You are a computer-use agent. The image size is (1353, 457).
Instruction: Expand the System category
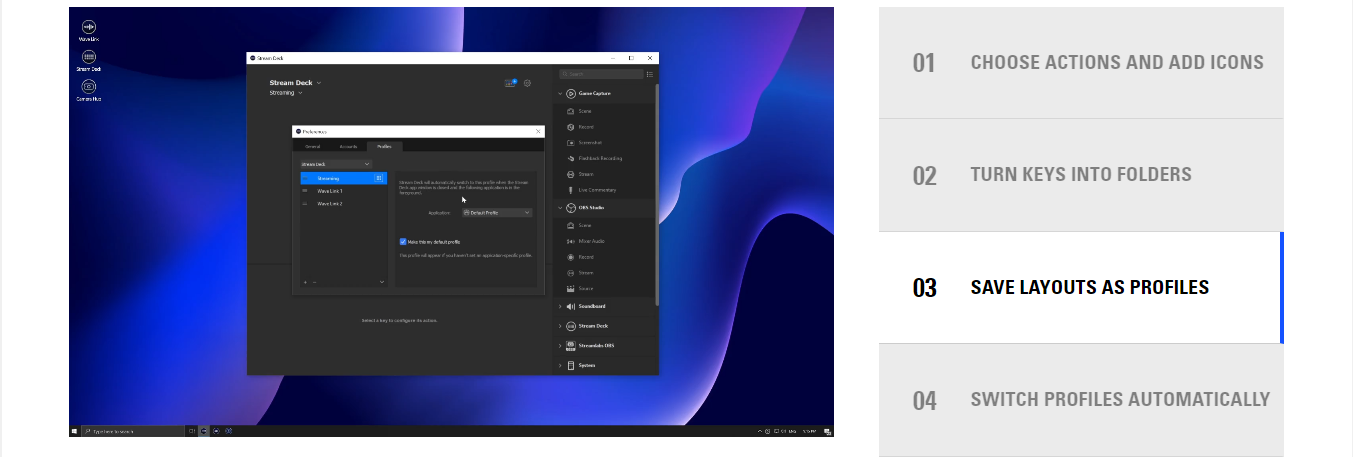pyautogui.click(x=560, y=365)
